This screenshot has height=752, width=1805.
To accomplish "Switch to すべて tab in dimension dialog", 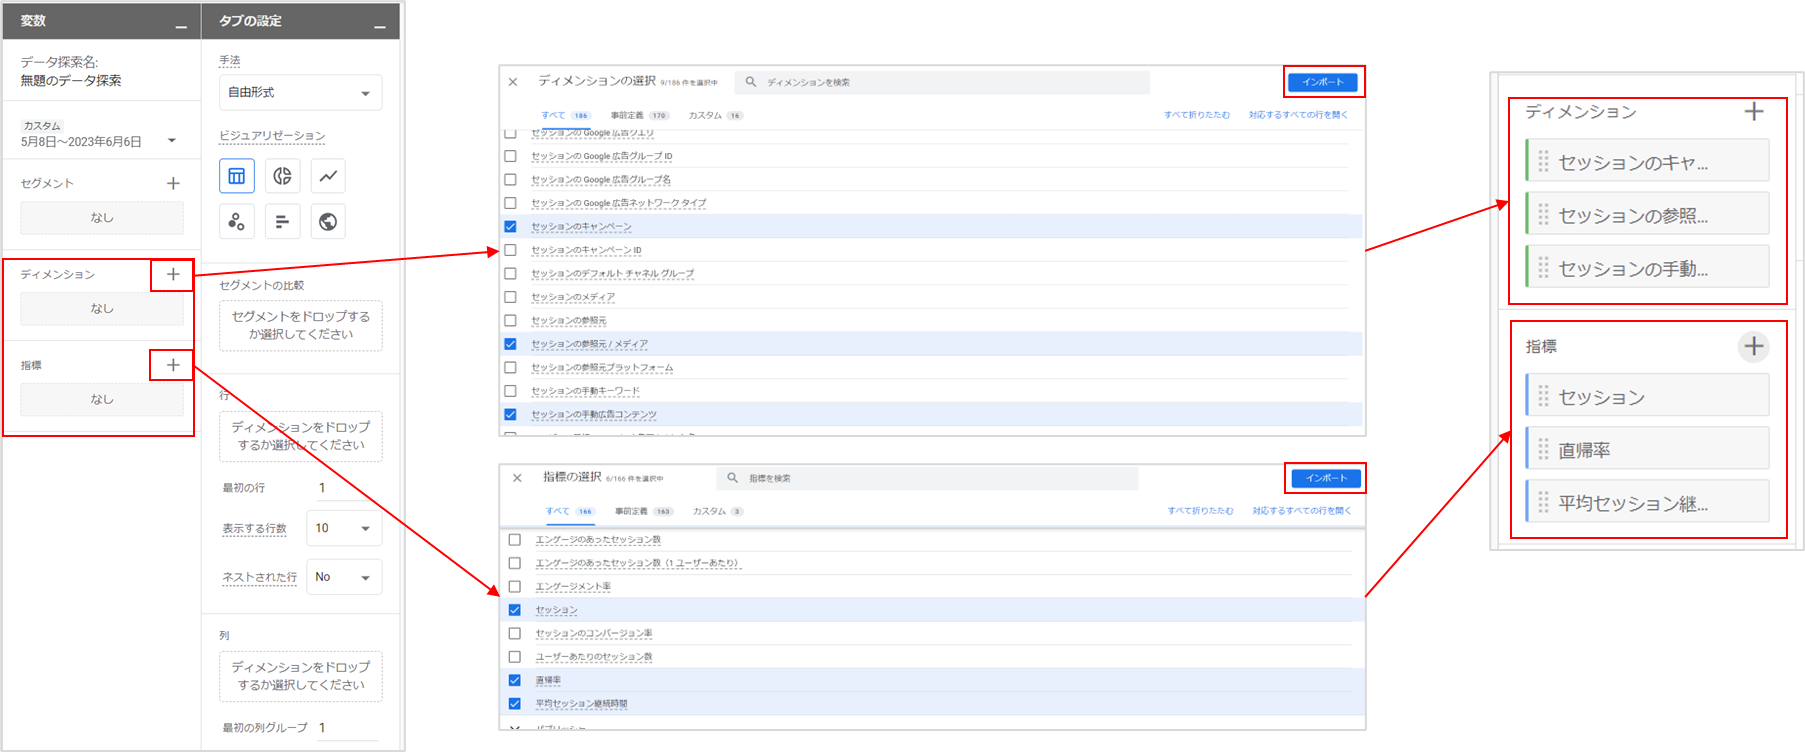I will [565, 115].
